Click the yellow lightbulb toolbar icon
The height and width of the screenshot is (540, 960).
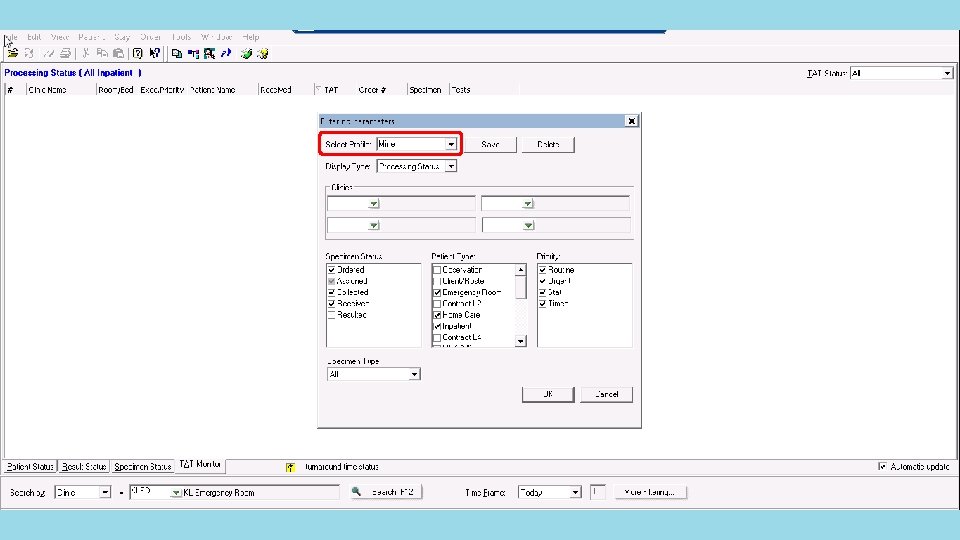click(263, 53)
